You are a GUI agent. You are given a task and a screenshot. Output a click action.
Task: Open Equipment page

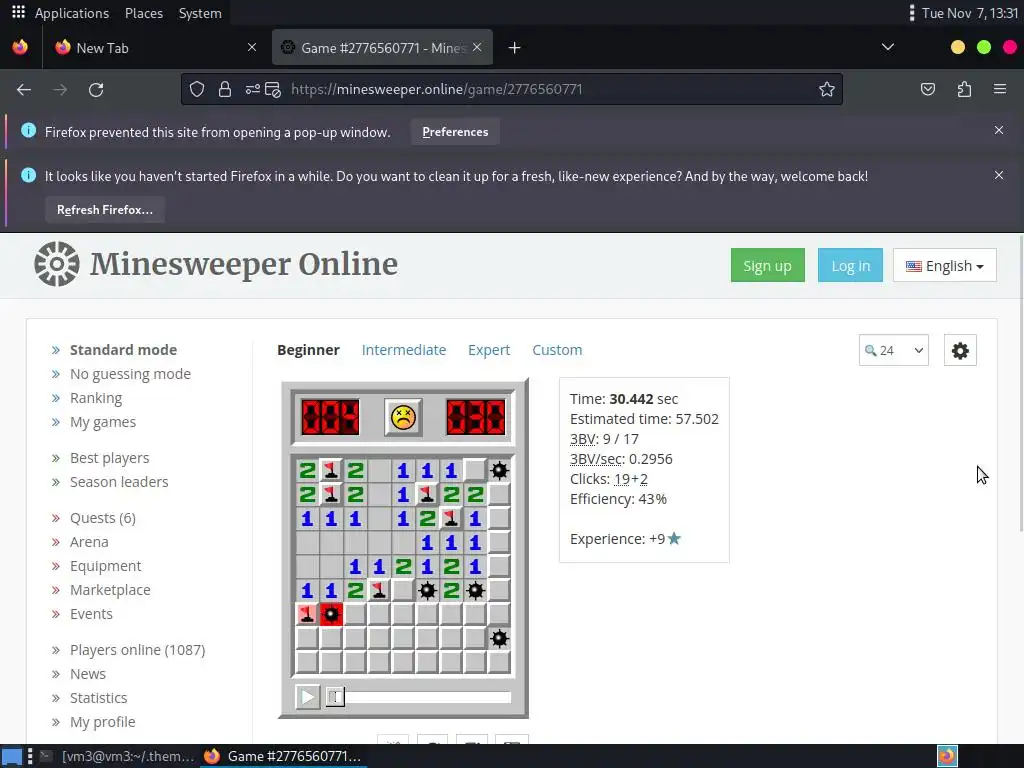[105, 566]
